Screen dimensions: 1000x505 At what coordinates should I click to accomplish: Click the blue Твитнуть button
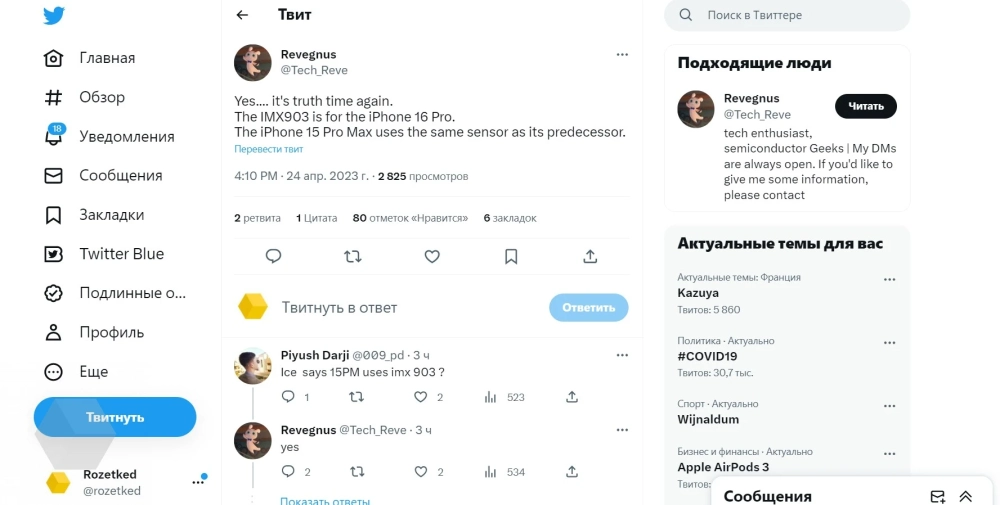coord(115,417)
